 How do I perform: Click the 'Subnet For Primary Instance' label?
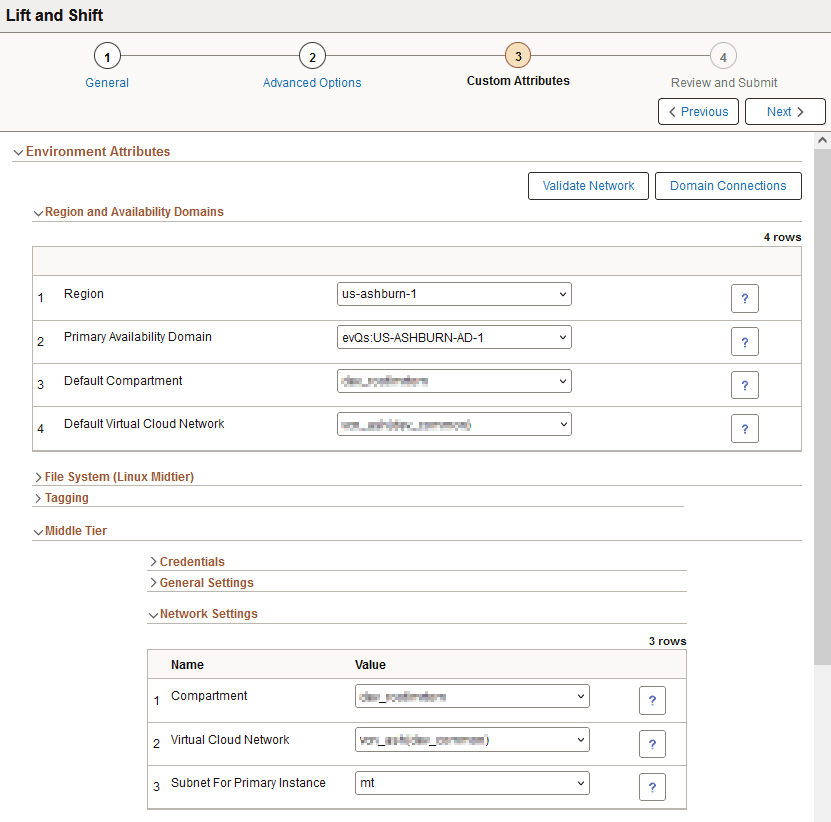point(248,783)
